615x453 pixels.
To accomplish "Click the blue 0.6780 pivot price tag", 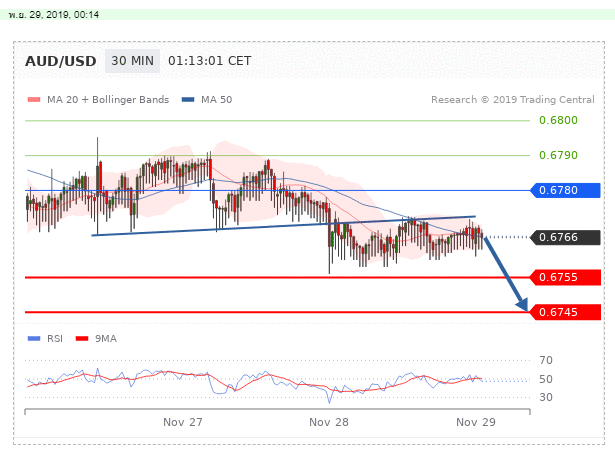I will tap(565, 190).
